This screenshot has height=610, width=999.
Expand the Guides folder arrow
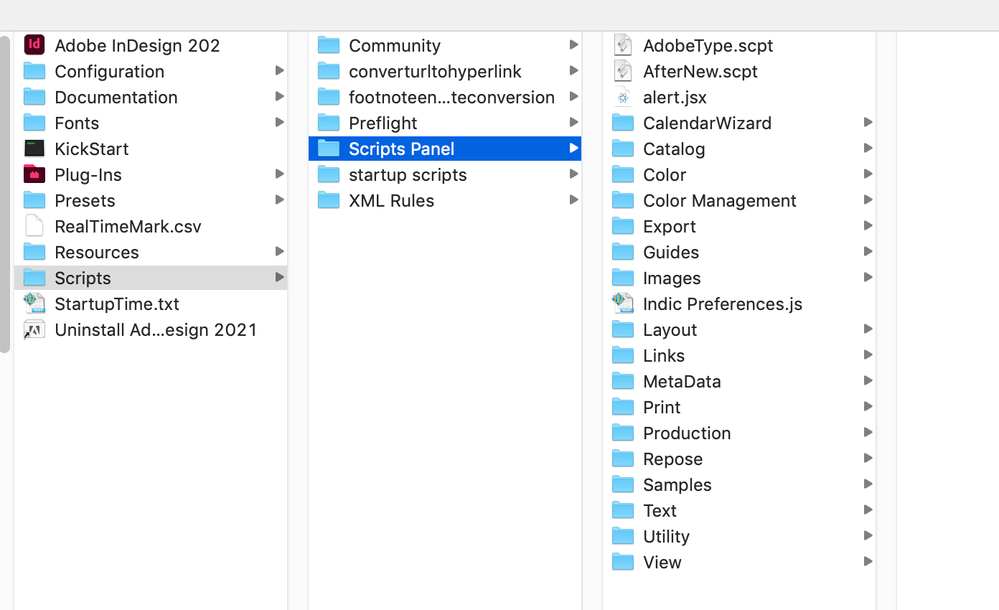[868, 251]
